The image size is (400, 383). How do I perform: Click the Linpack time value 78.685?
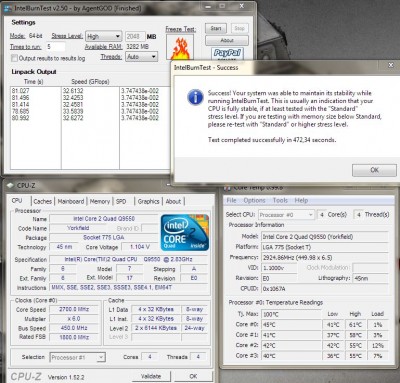(20, 111)
